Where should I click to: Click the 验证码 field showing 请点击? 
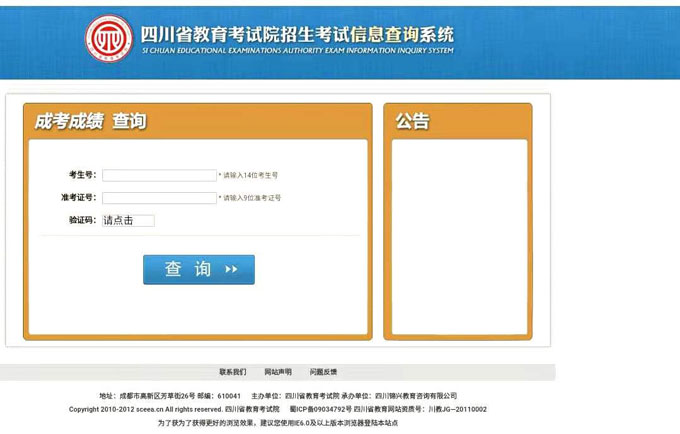pyautogui.click(x=128, y=221)
